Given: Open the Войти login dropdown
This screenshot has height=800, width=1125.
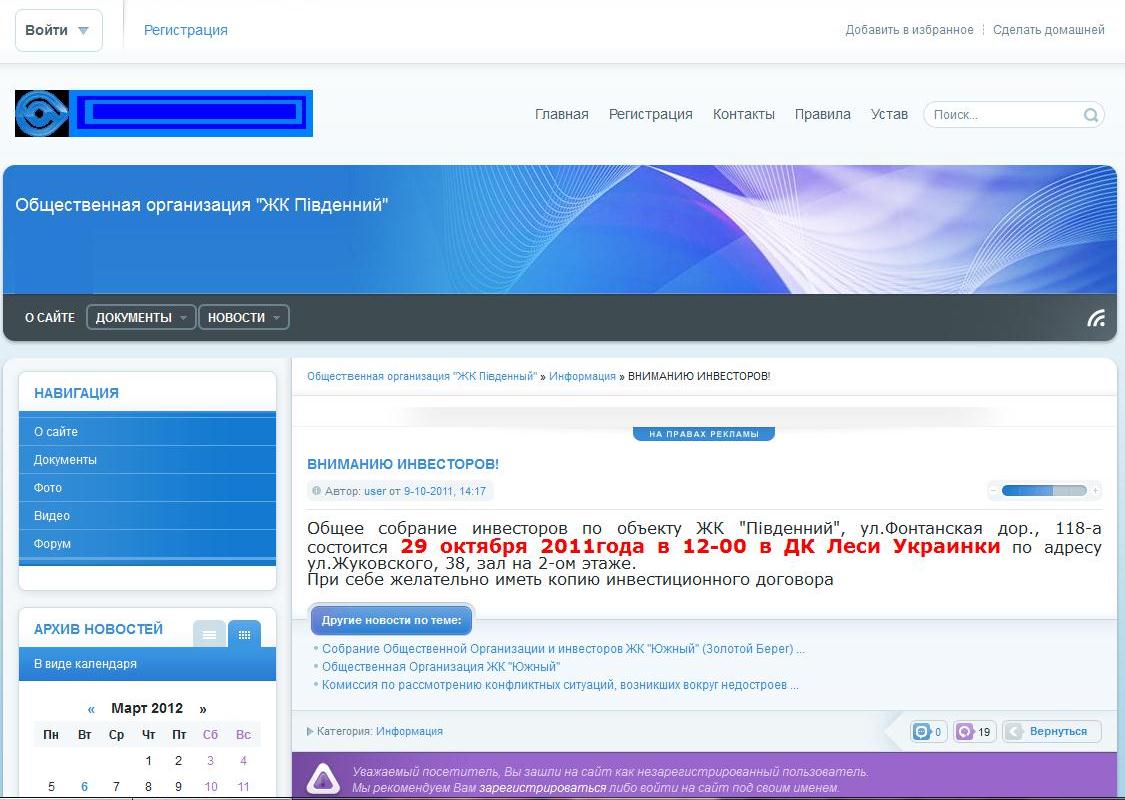Looking at the screenshot, I should pos(58,30).
